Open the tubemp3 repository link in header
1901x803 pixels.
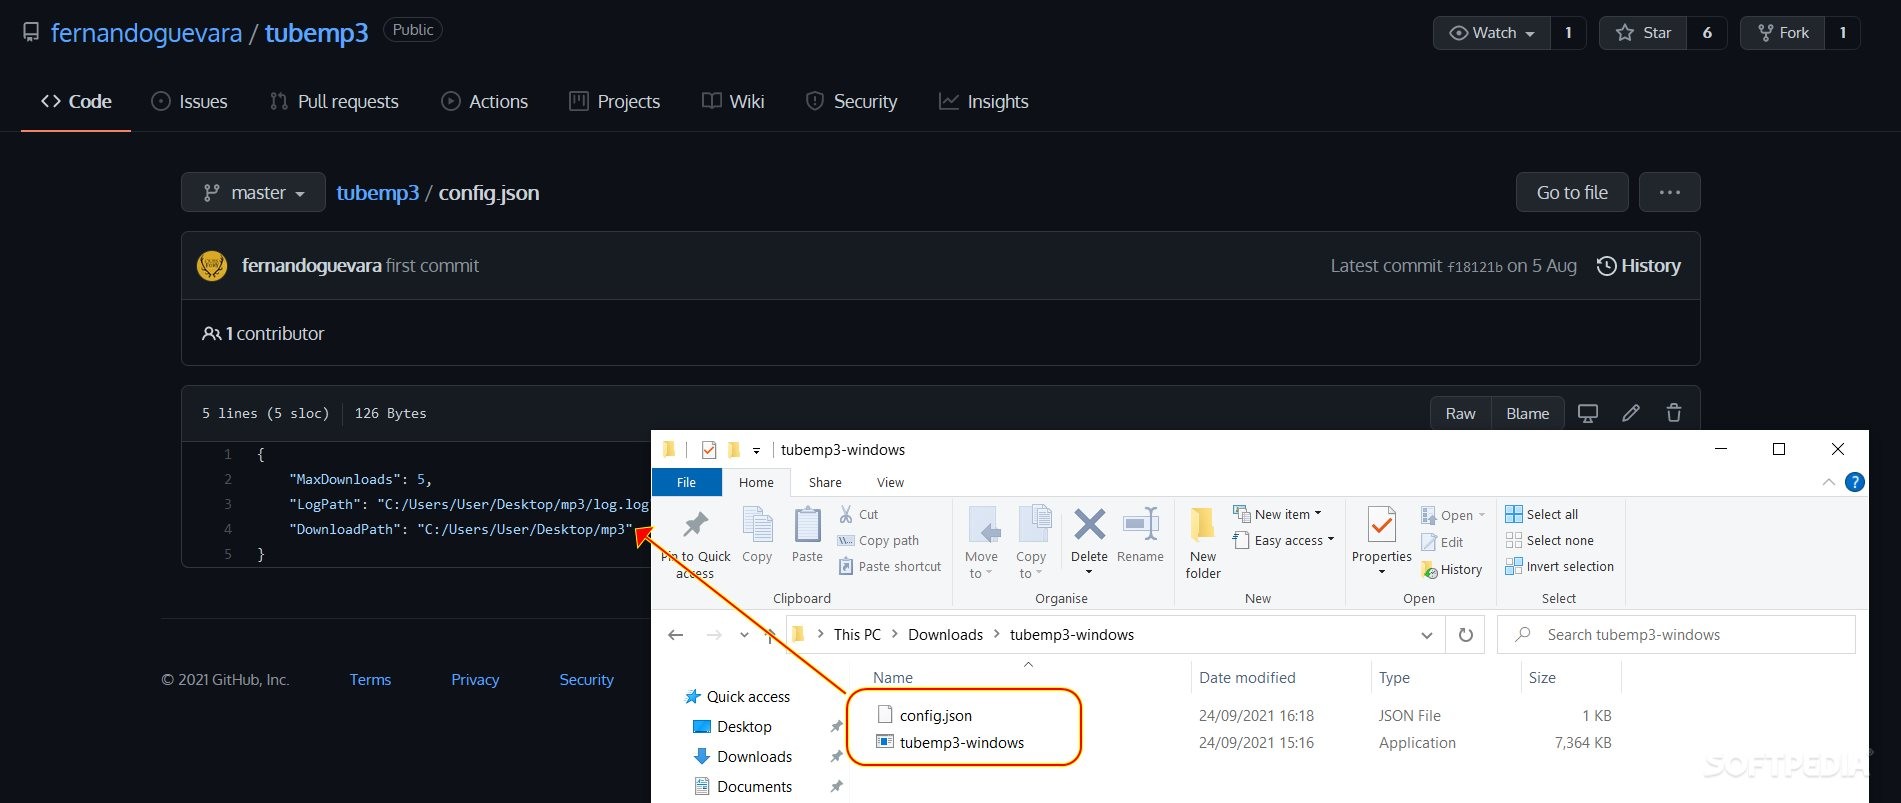(x=316, y=33)
